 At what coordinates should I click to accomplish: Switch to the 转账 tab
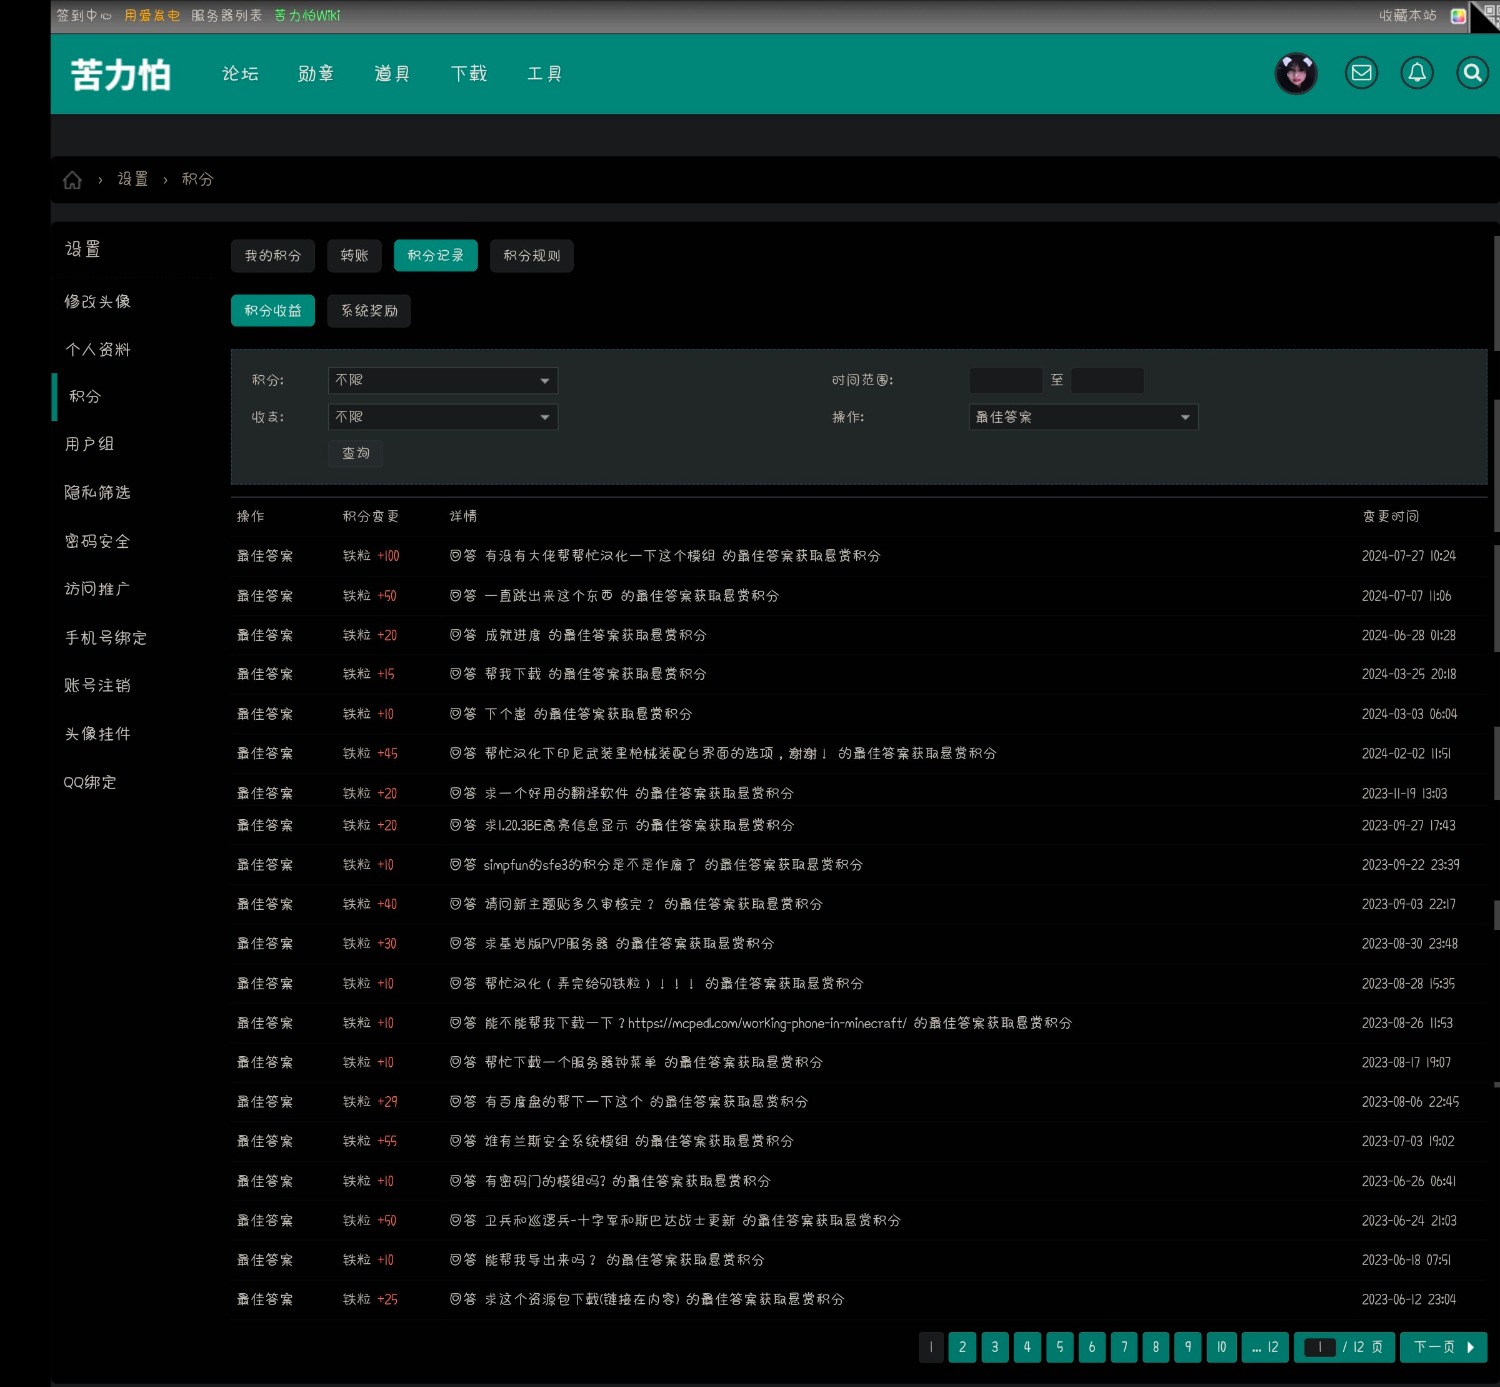point(354,256)
